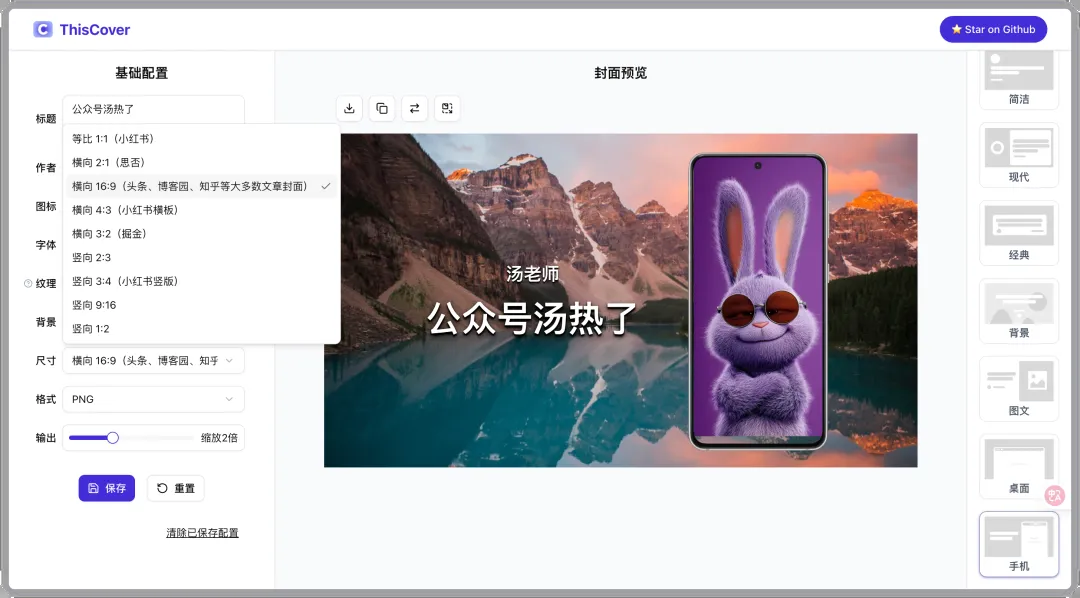The width and height of the screenshot is (1080, 598).
Task: Open the 尺寸 size dropdown
Action: pyautogui.click(x=153, y=361)
